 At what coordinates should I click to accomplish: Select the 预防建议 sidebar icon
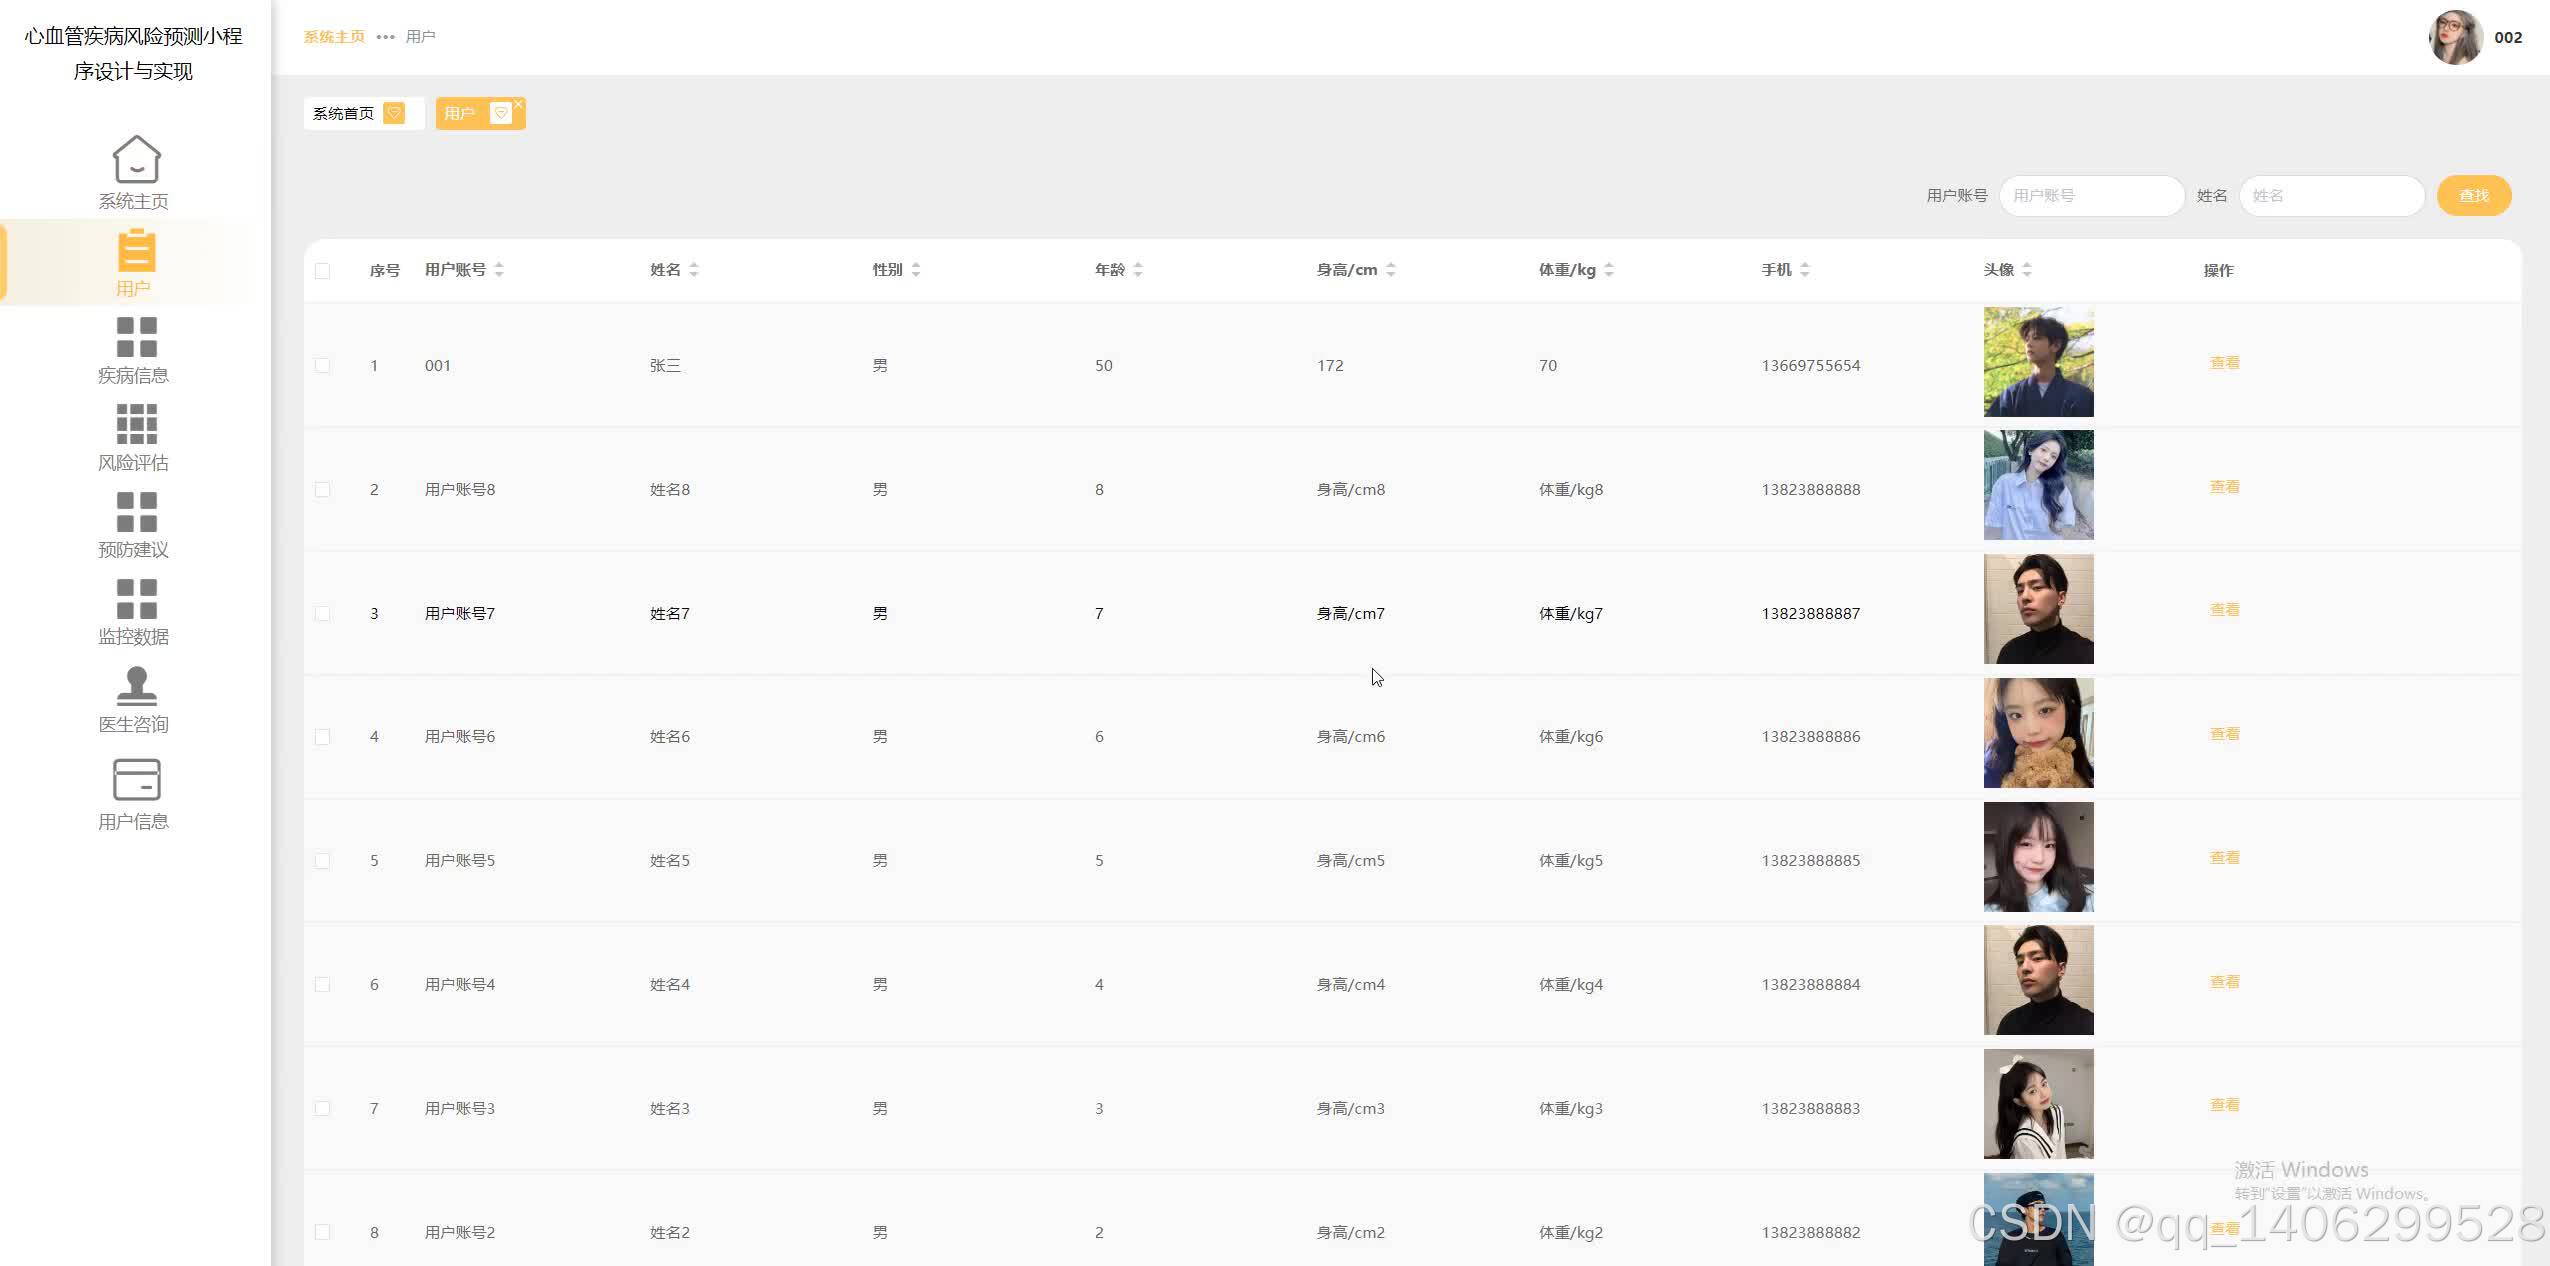pos(136,512)
